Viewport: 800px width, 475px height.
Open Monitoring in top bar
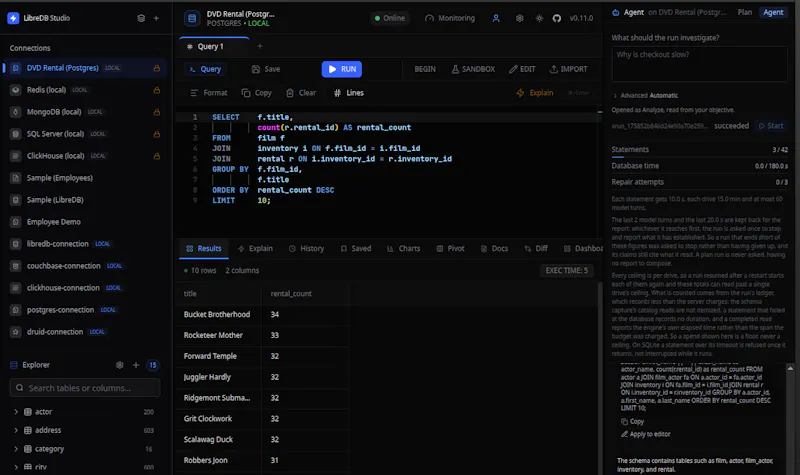tap(449, 18)
